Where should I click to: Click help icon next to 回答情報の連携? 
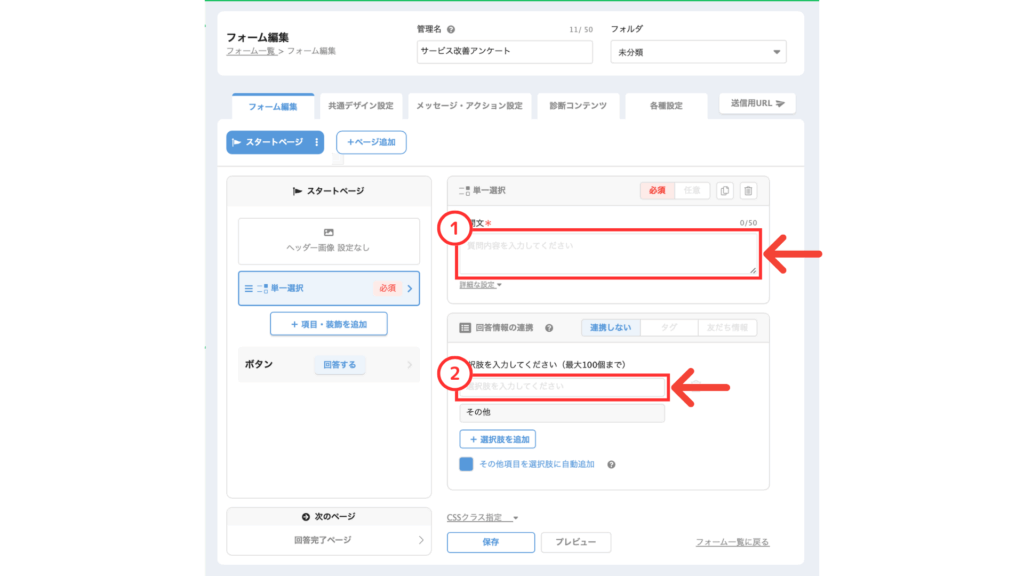[x=549, y=327]
